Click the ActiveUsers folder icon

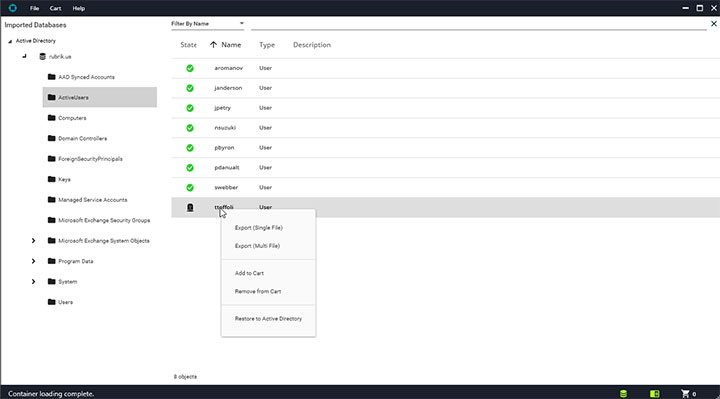[51, 97]
